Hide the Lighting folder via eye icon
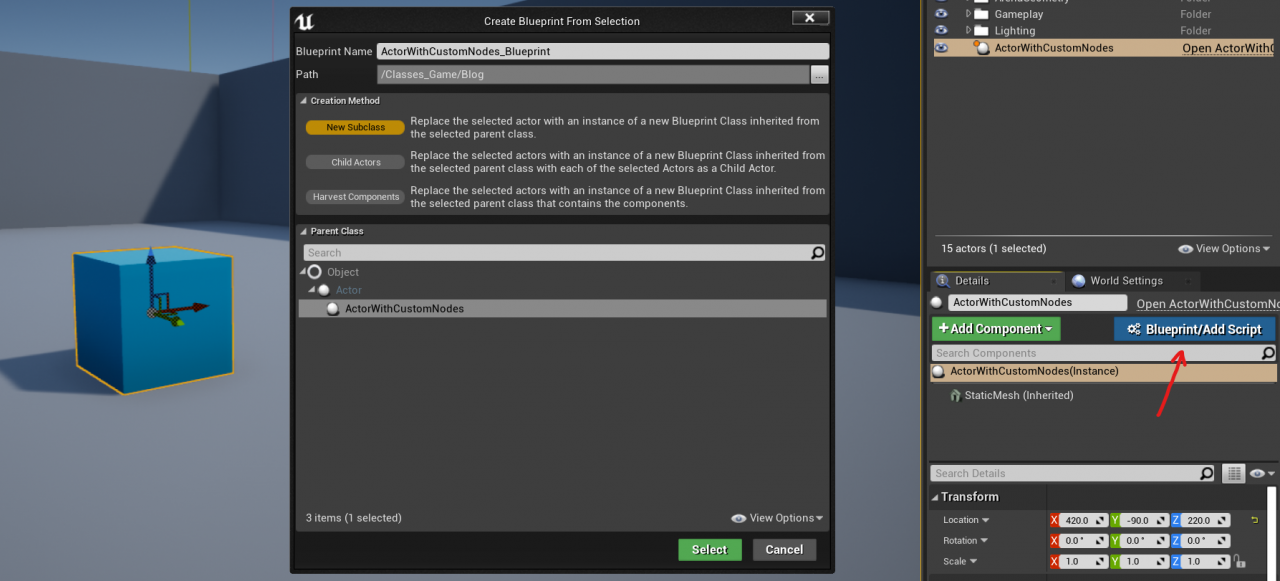 point(940,31)
